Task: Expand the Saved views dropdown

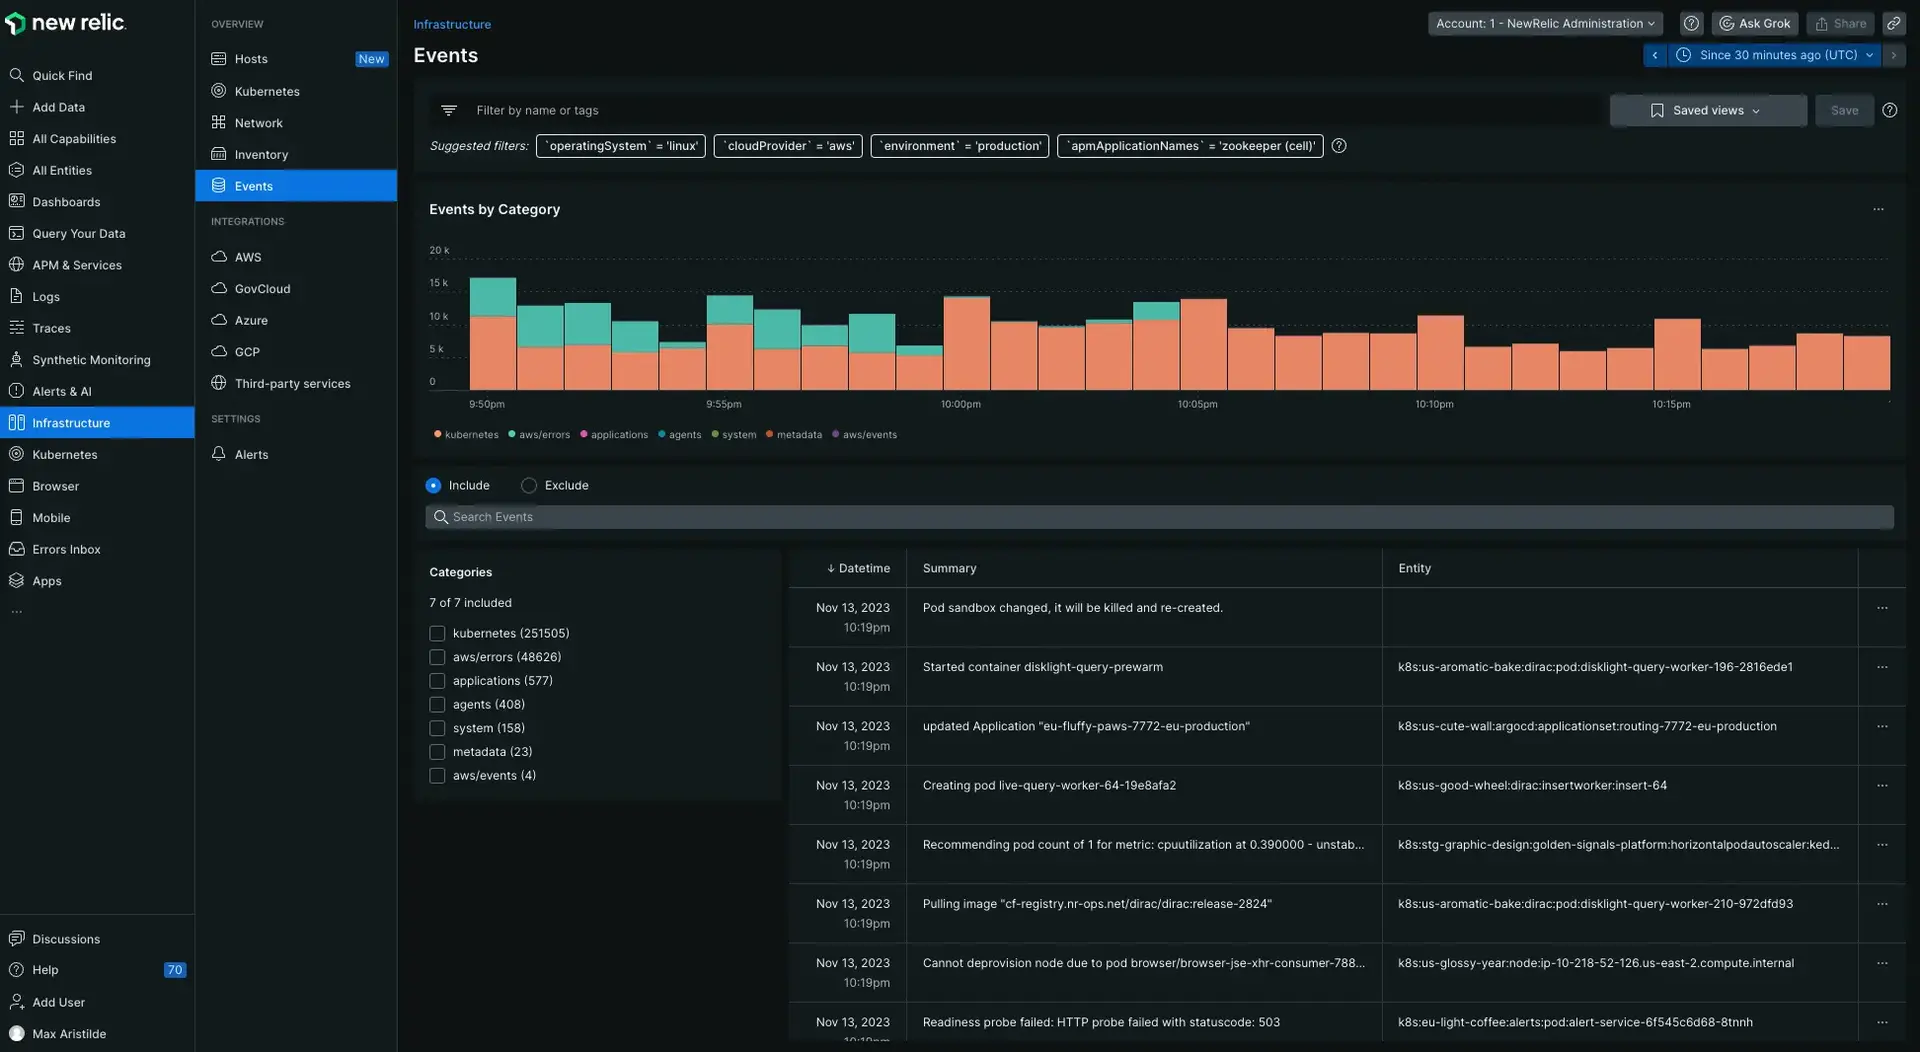Action: [1707, 110]
